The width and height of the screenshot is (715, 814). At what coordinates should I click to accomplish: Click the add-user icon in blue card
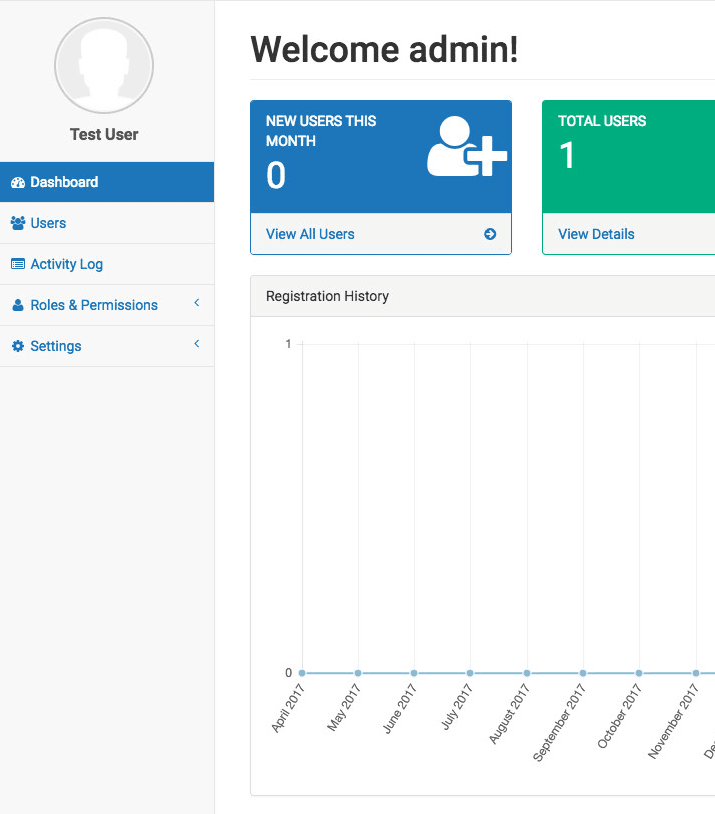tap(467, 146)
